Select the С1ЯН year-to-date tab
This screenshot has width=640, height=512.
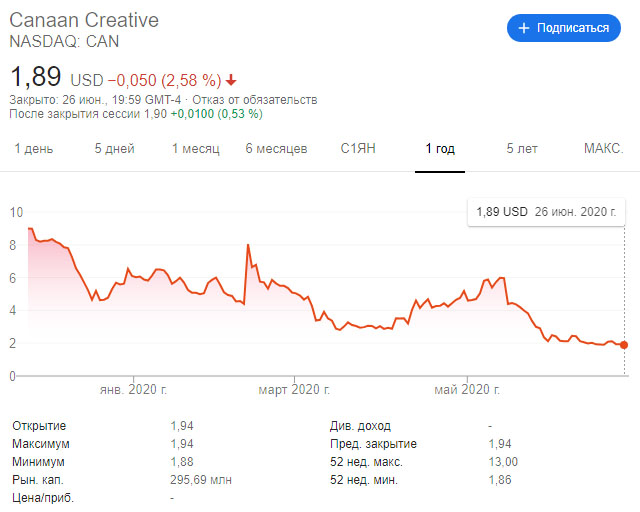(358, 149)
